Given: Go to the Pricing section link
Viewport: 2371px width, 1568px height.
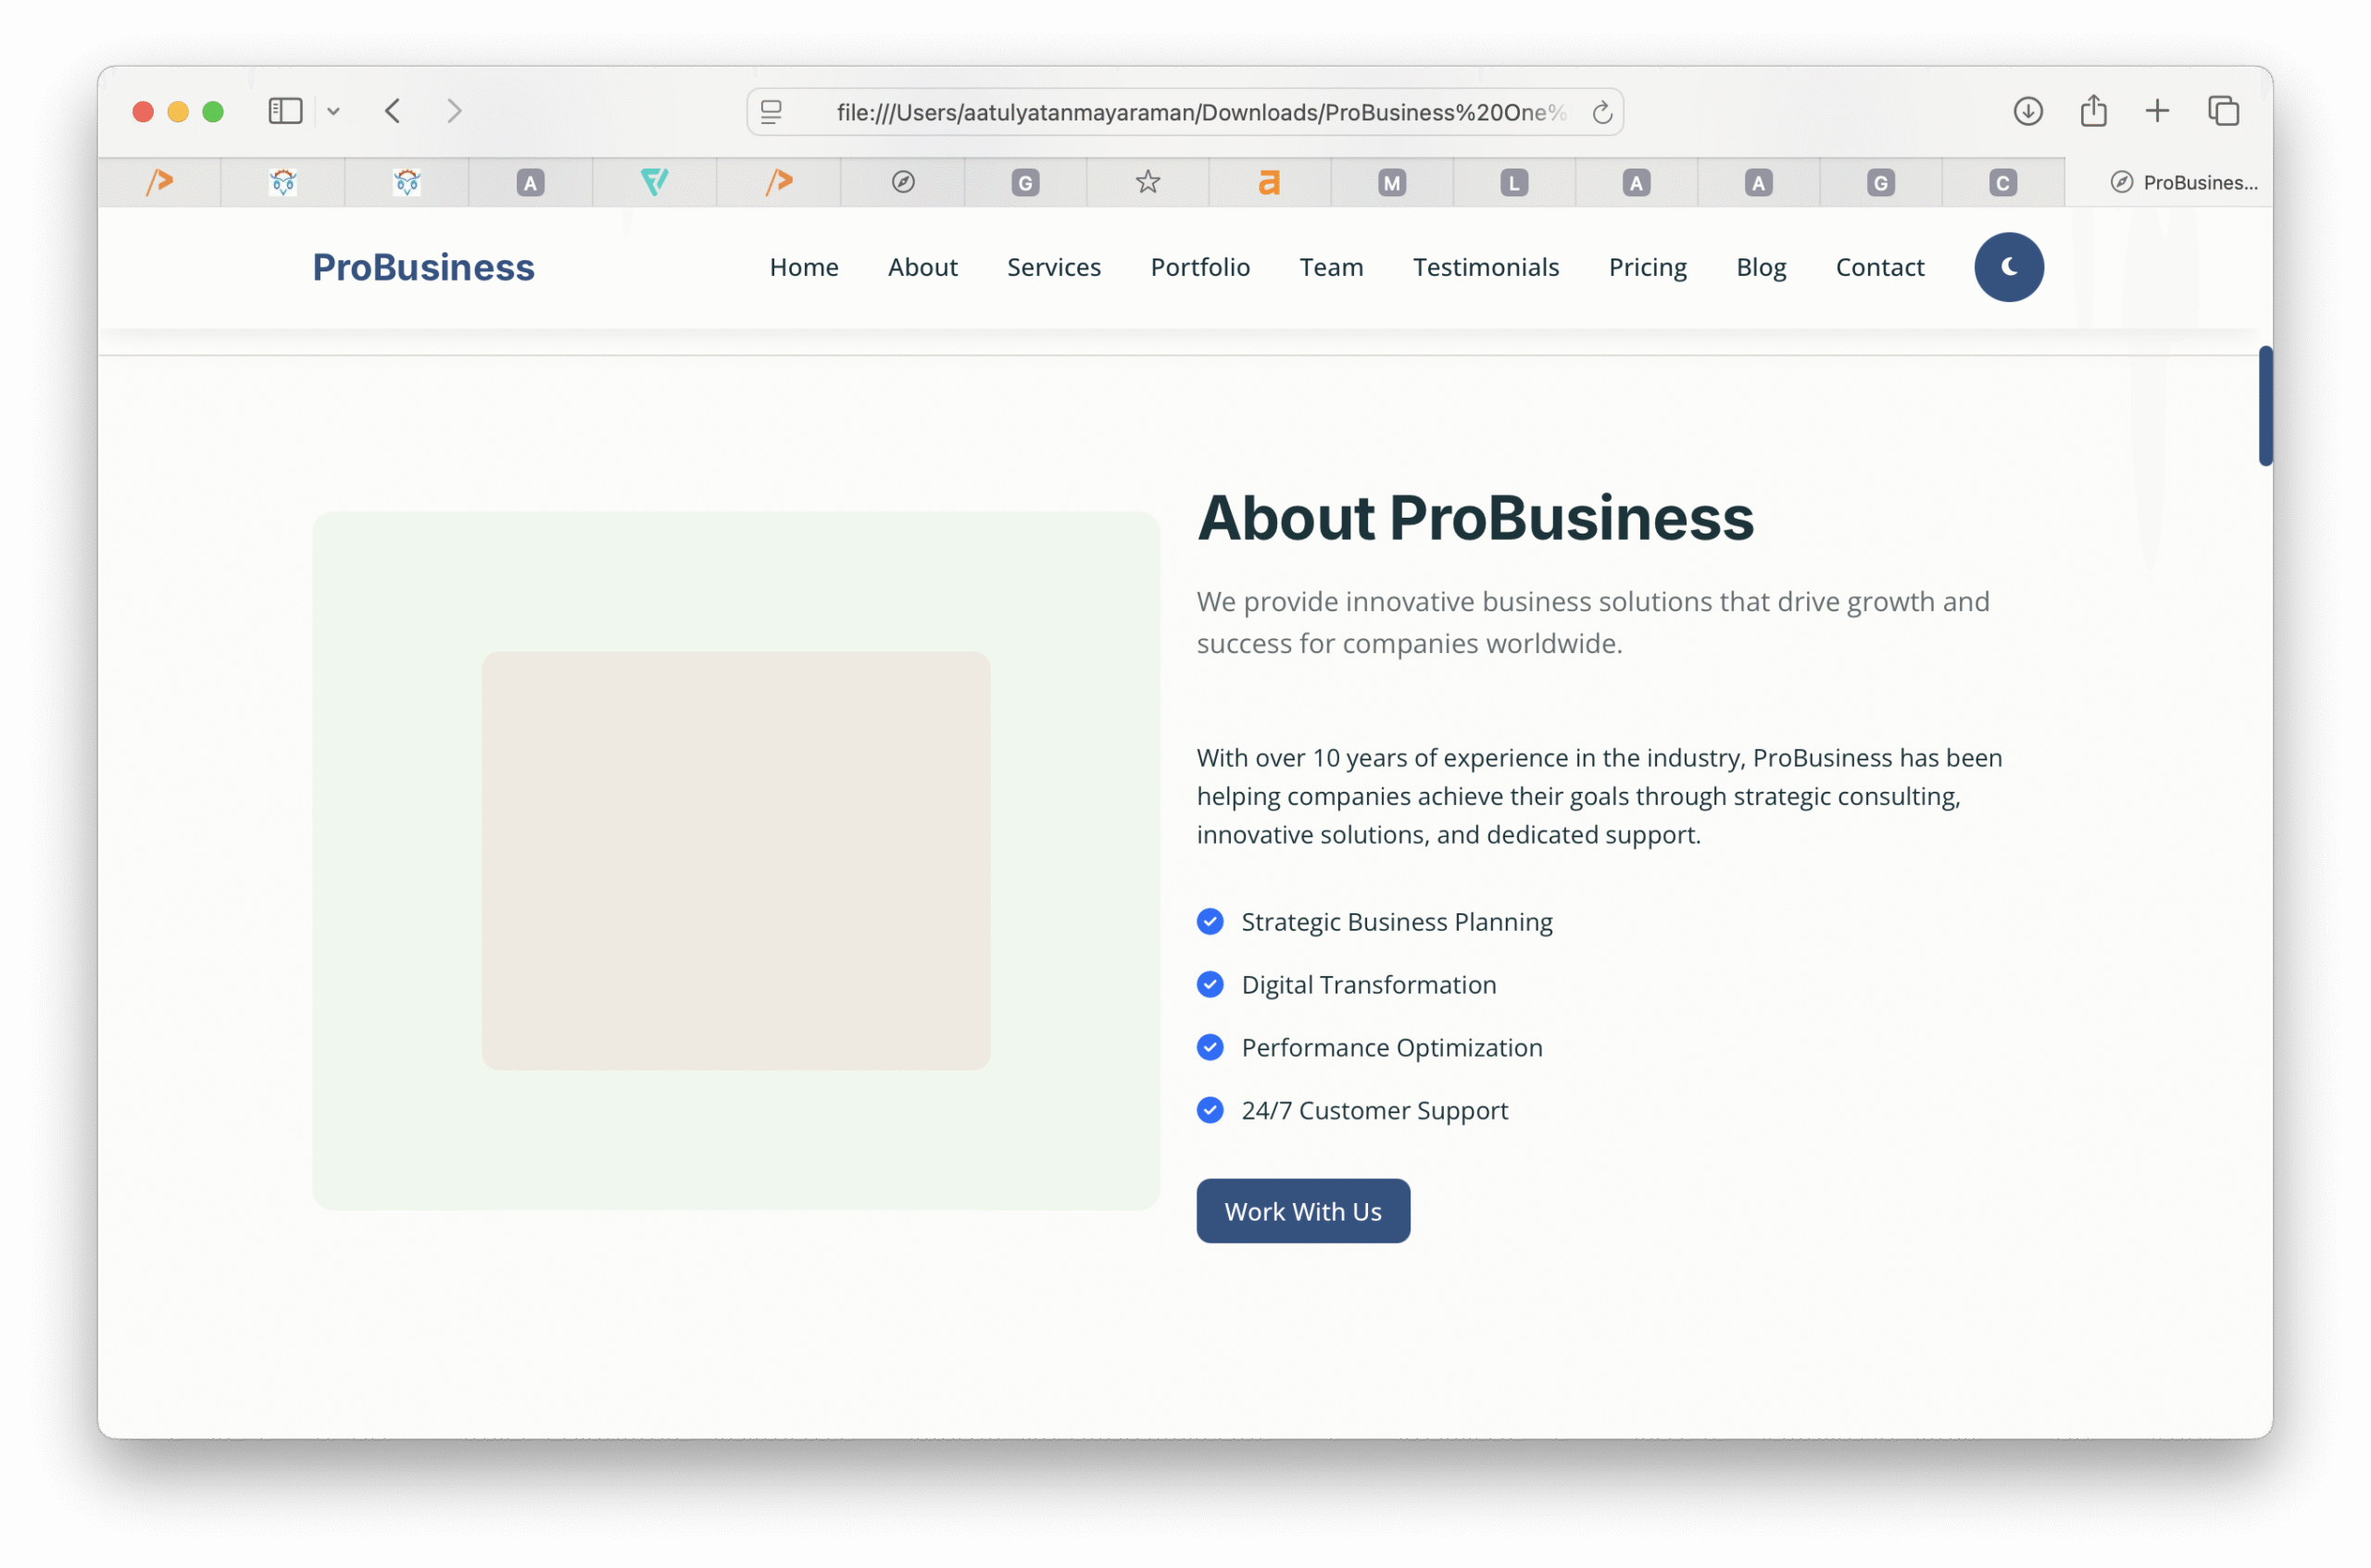Looking at the screenshot, I should pos(1647,267).
